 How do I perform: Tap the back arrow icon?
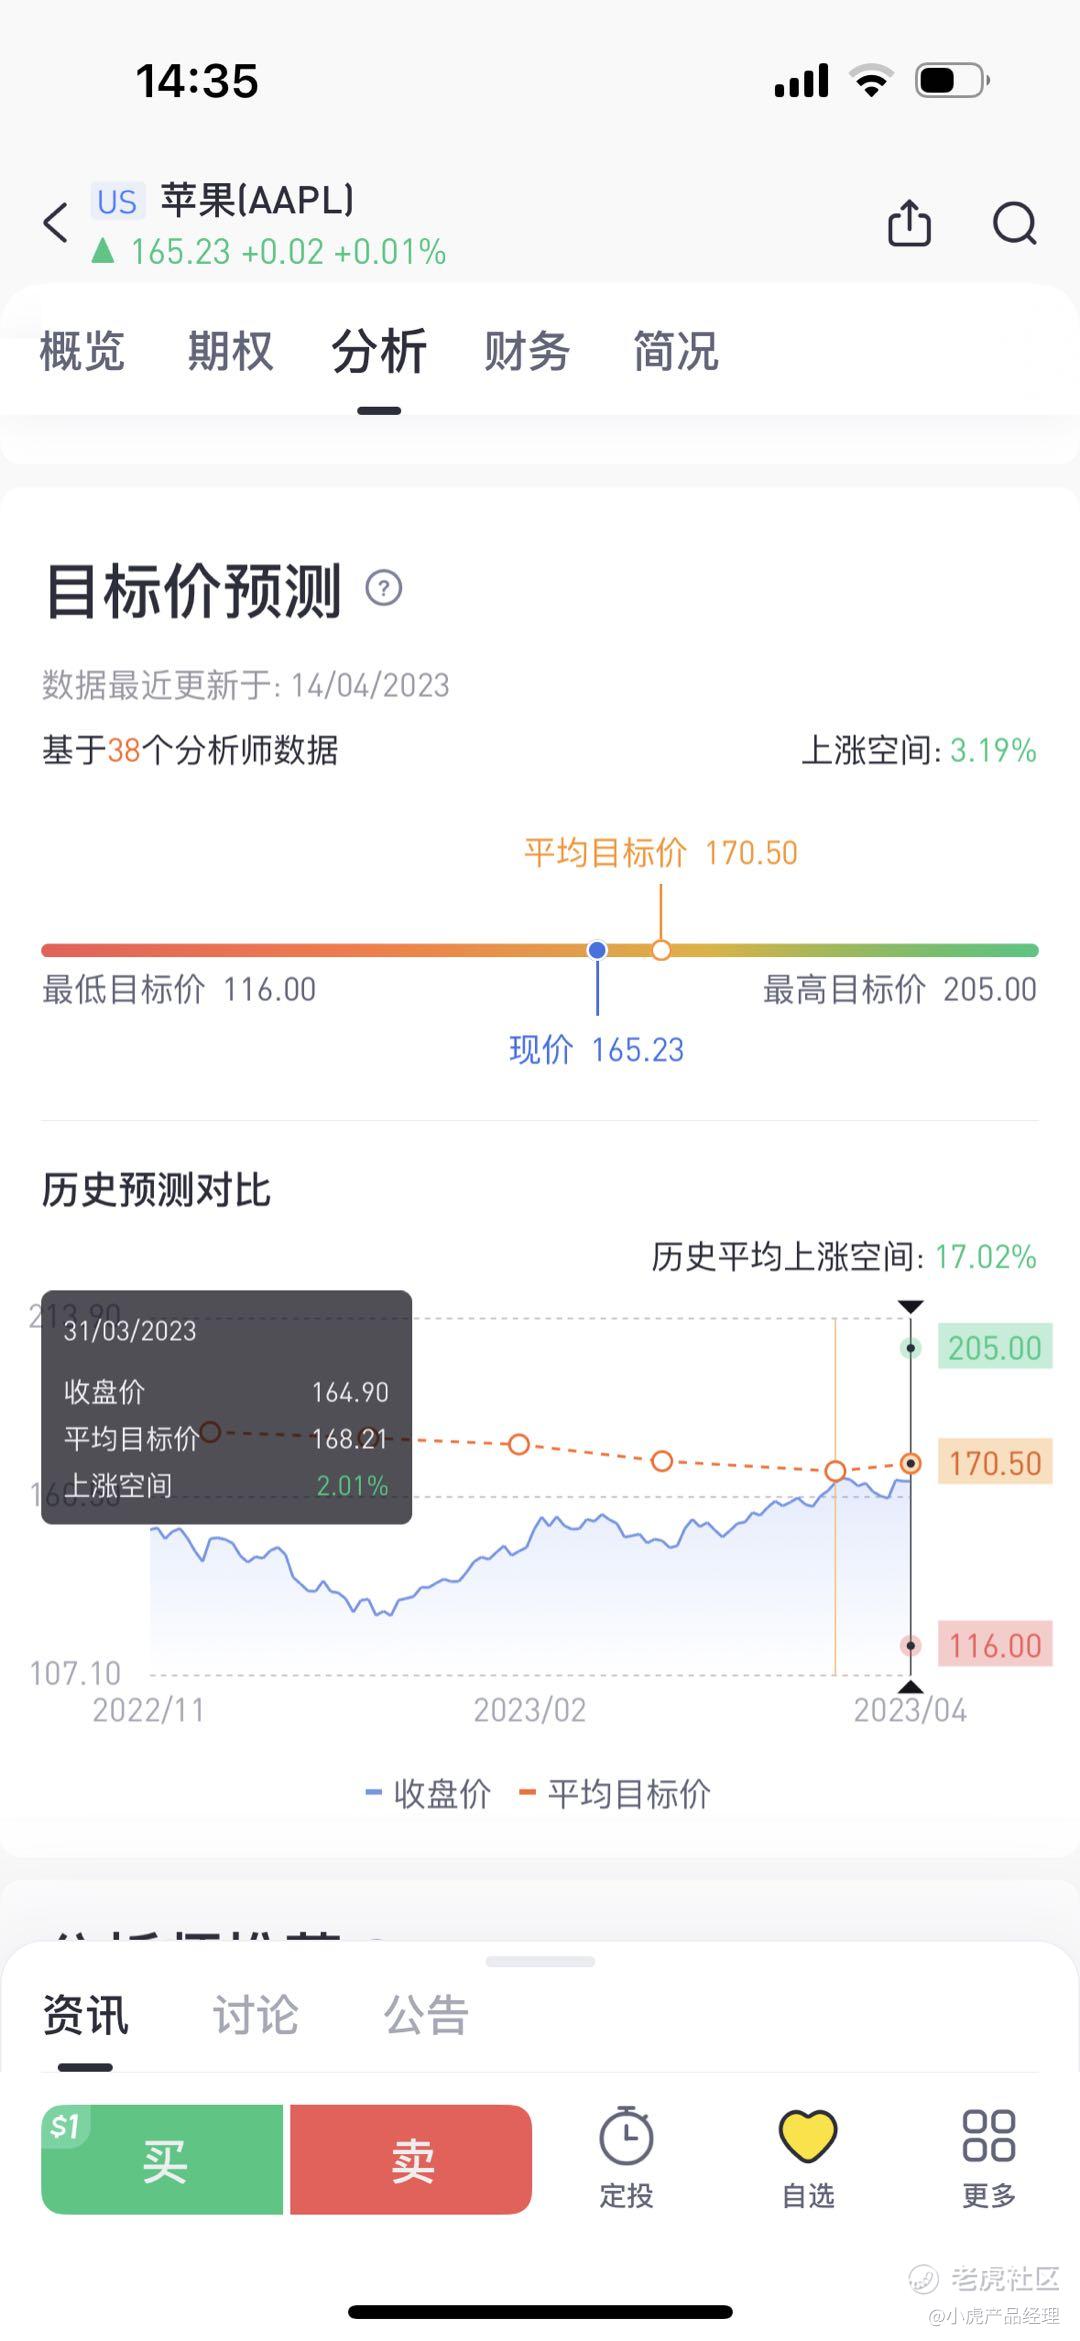tap(56, 222)
